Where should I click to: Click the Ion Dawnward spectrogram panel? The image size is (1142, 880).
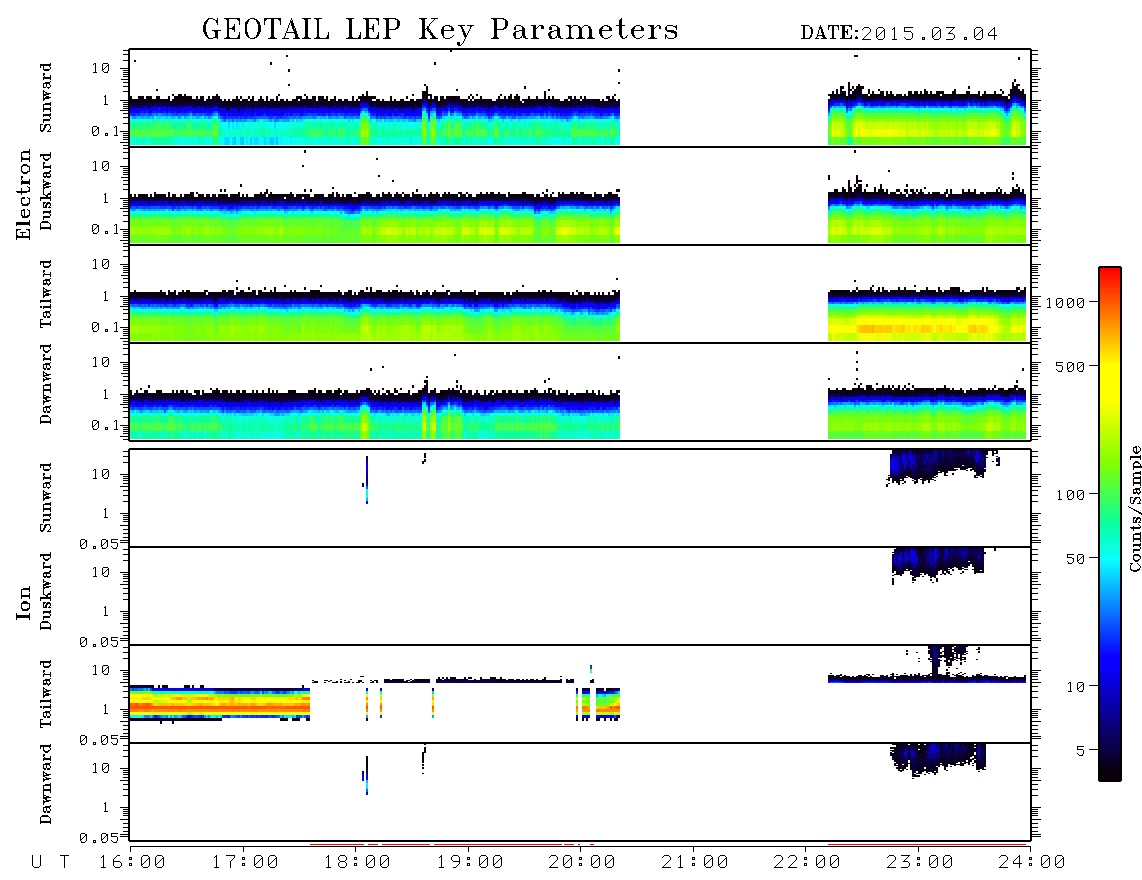tap(580, 792)
